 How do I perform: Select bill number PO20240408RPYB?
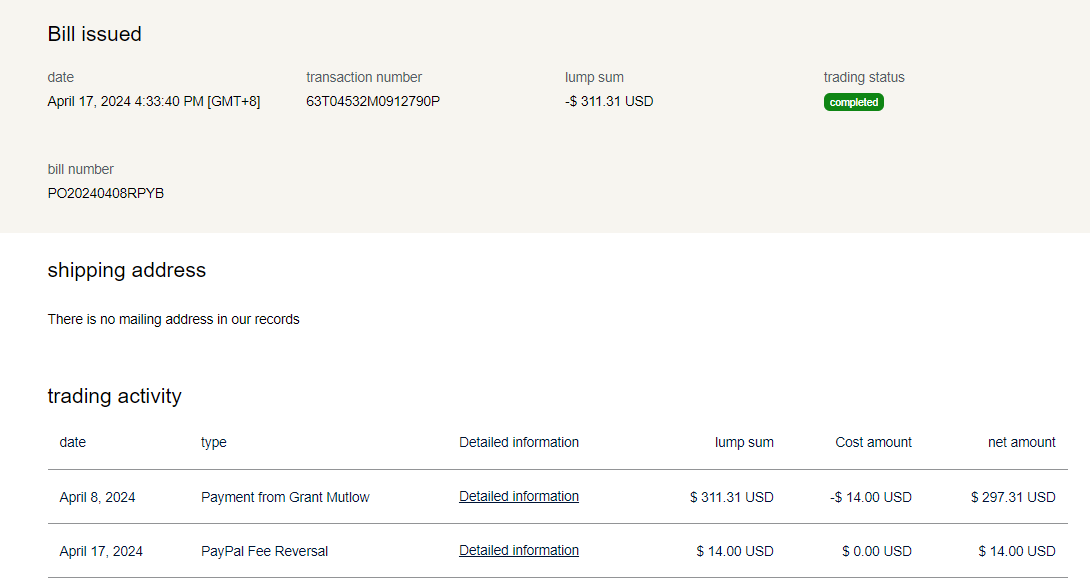pyautogui.click(x=106, y=193)
